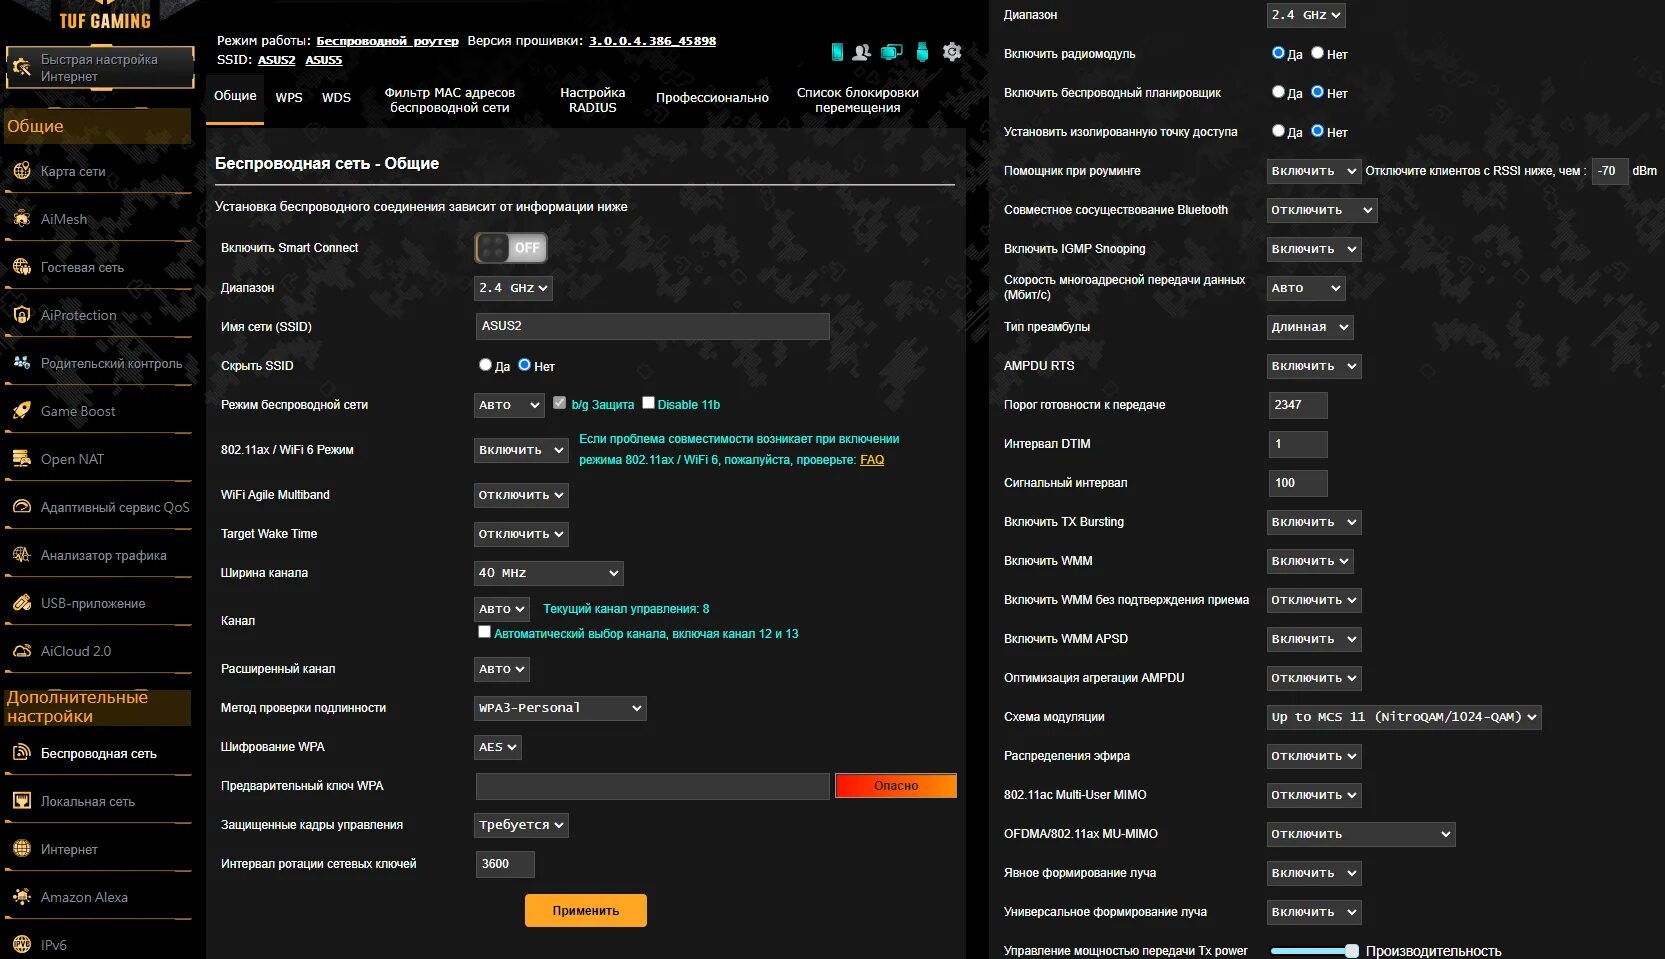This screenshot has height=959, width=1665.
Task: Click the Предварительный ключ WPA field
Action: pyautogui.click(x=653, y=786)
